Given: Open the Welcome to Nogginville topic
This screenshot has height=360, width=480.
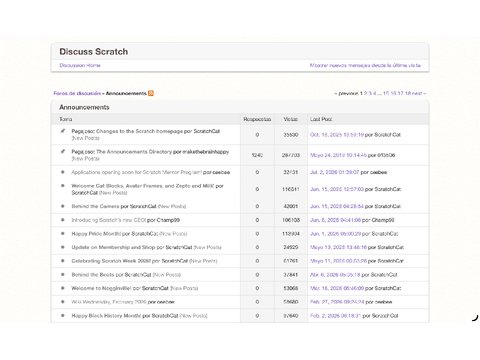Looking at the screenshot, I should pyautogui.click(x=101, y=288).
